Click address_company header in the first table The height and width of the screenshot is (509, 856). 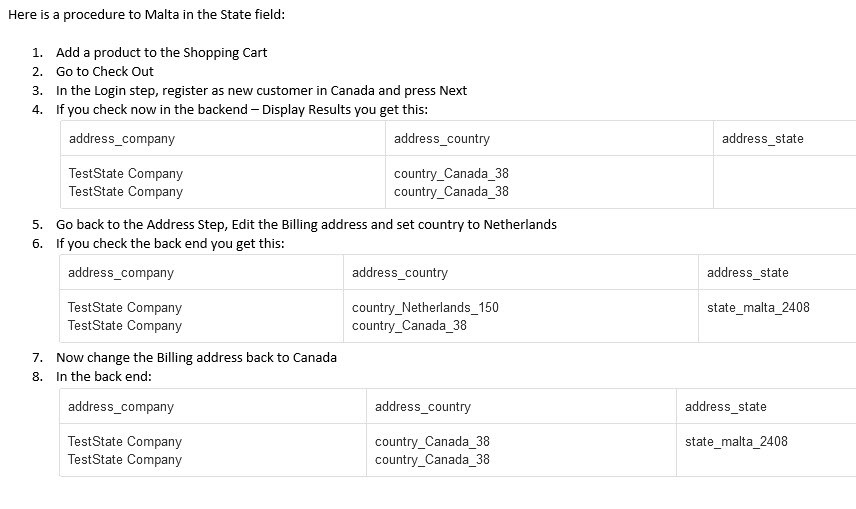tap(121, 139)
